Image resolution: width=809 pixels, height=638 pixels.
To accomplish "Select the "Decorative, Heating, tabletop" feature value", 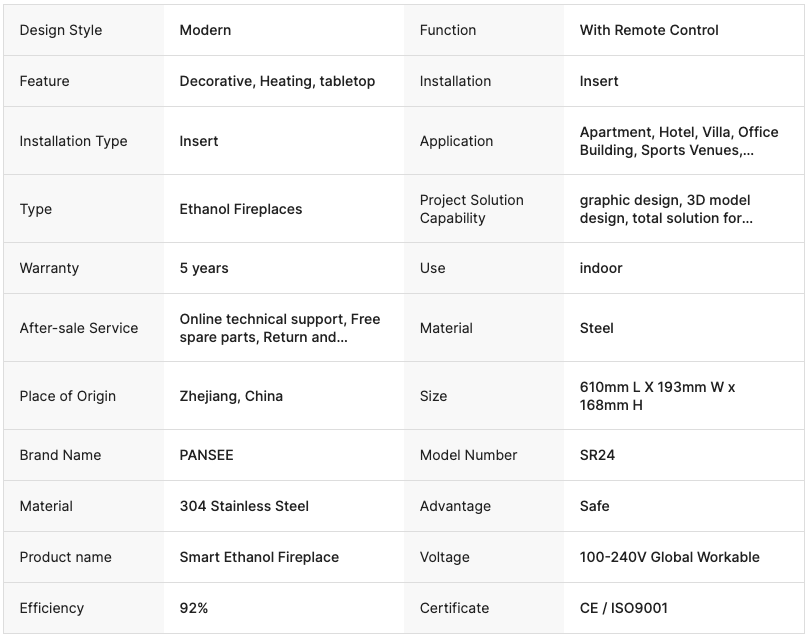I will (277, 81).
